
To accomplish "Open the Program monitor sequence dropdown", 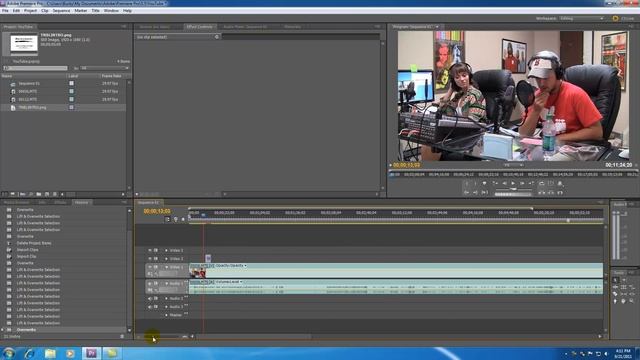I will (x=437, y=27).
